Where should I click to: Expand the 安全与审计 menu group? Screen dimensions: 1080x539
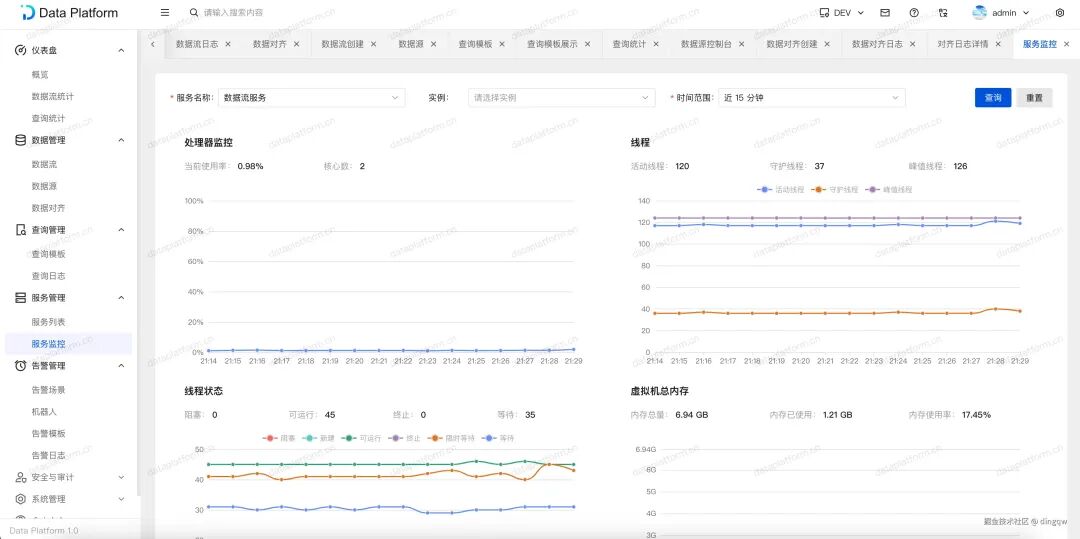[x=121, y=477]
